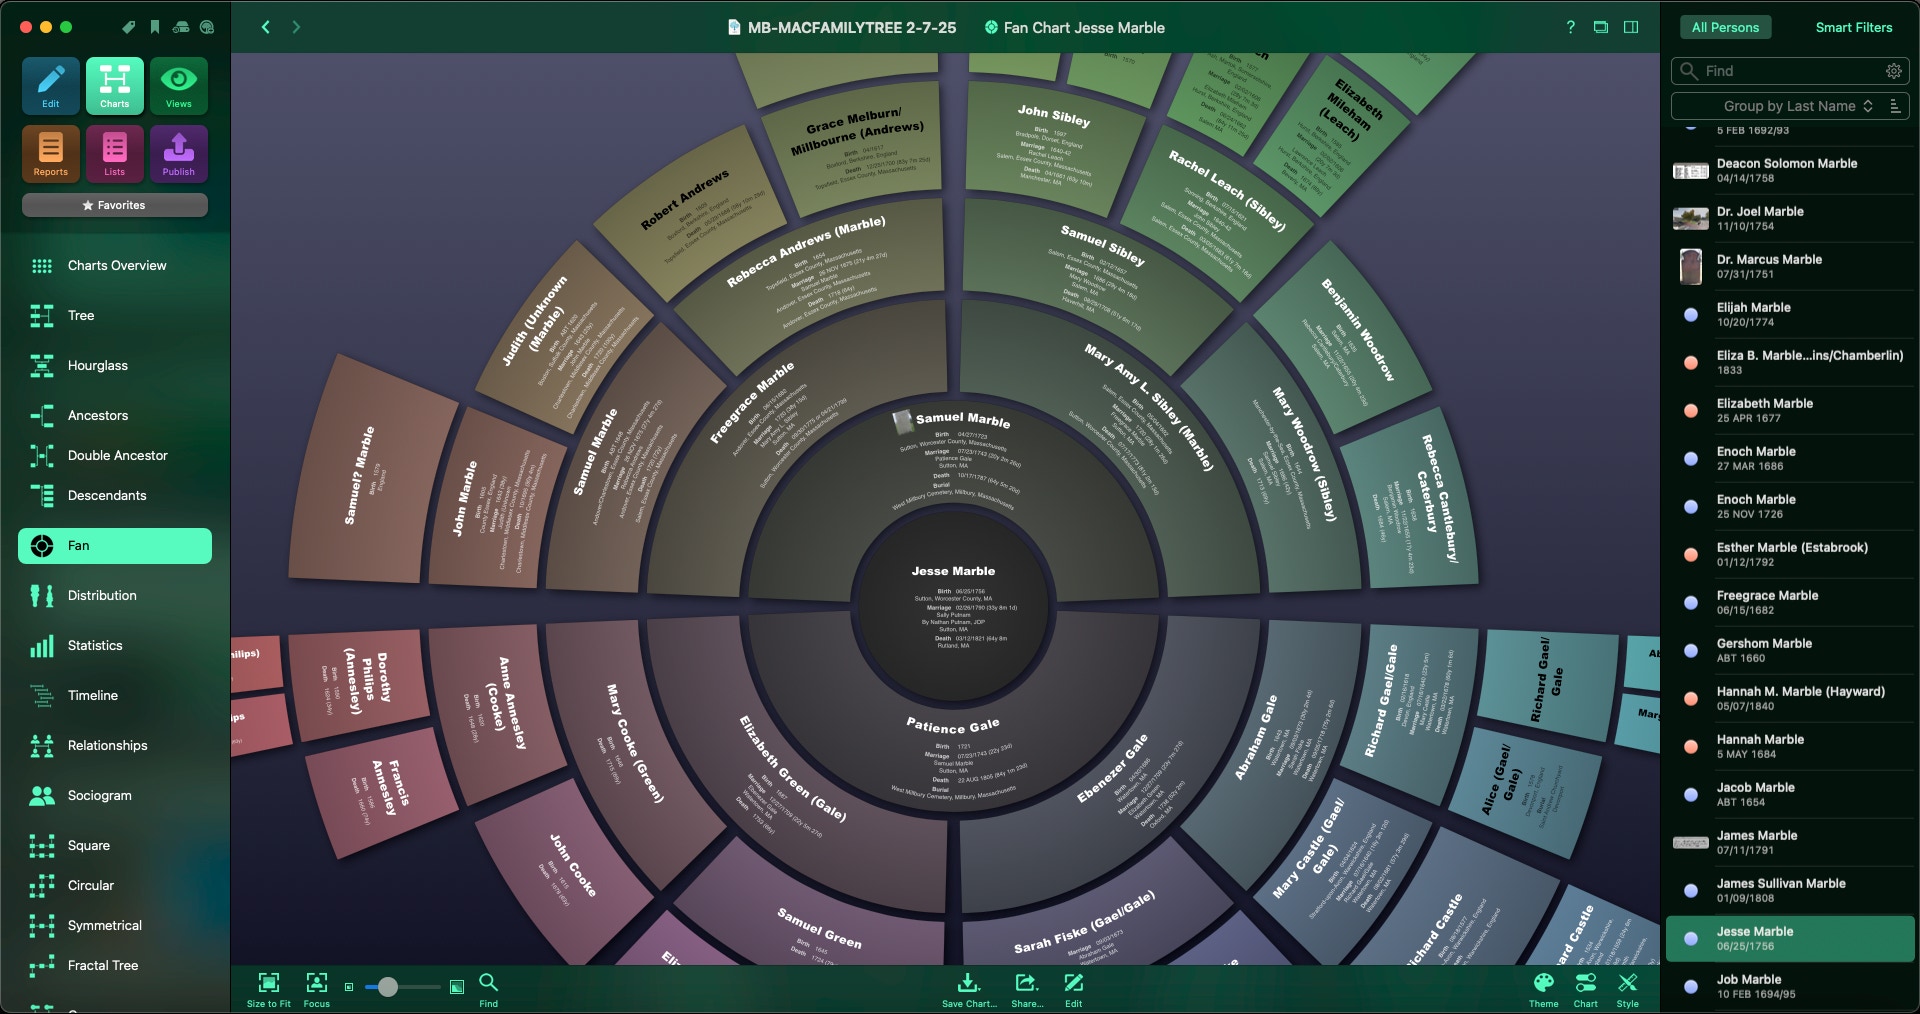Click the sort order icon beside grouping
This screenshot has width=1920, height=1014.
pos(1895,106)
